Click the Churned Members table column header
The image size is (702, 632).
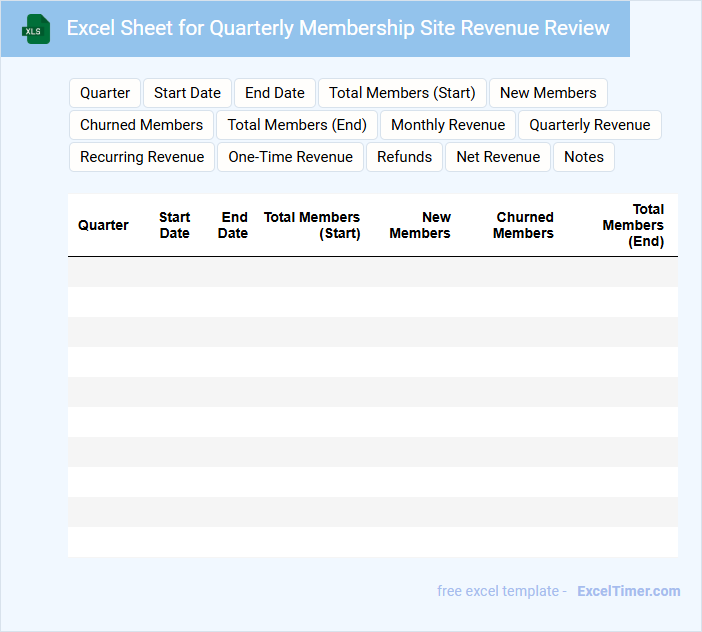(x=524, y=225)
